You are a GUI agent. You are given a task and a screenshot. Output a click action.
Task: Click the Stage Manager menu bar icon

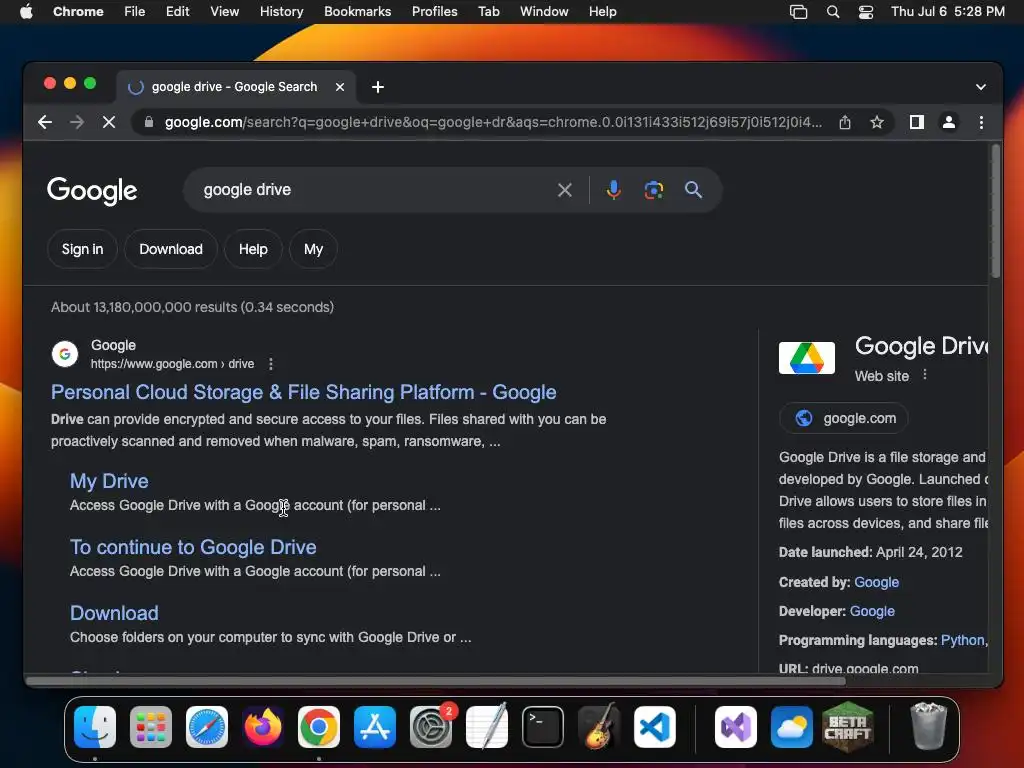[798, 12]
